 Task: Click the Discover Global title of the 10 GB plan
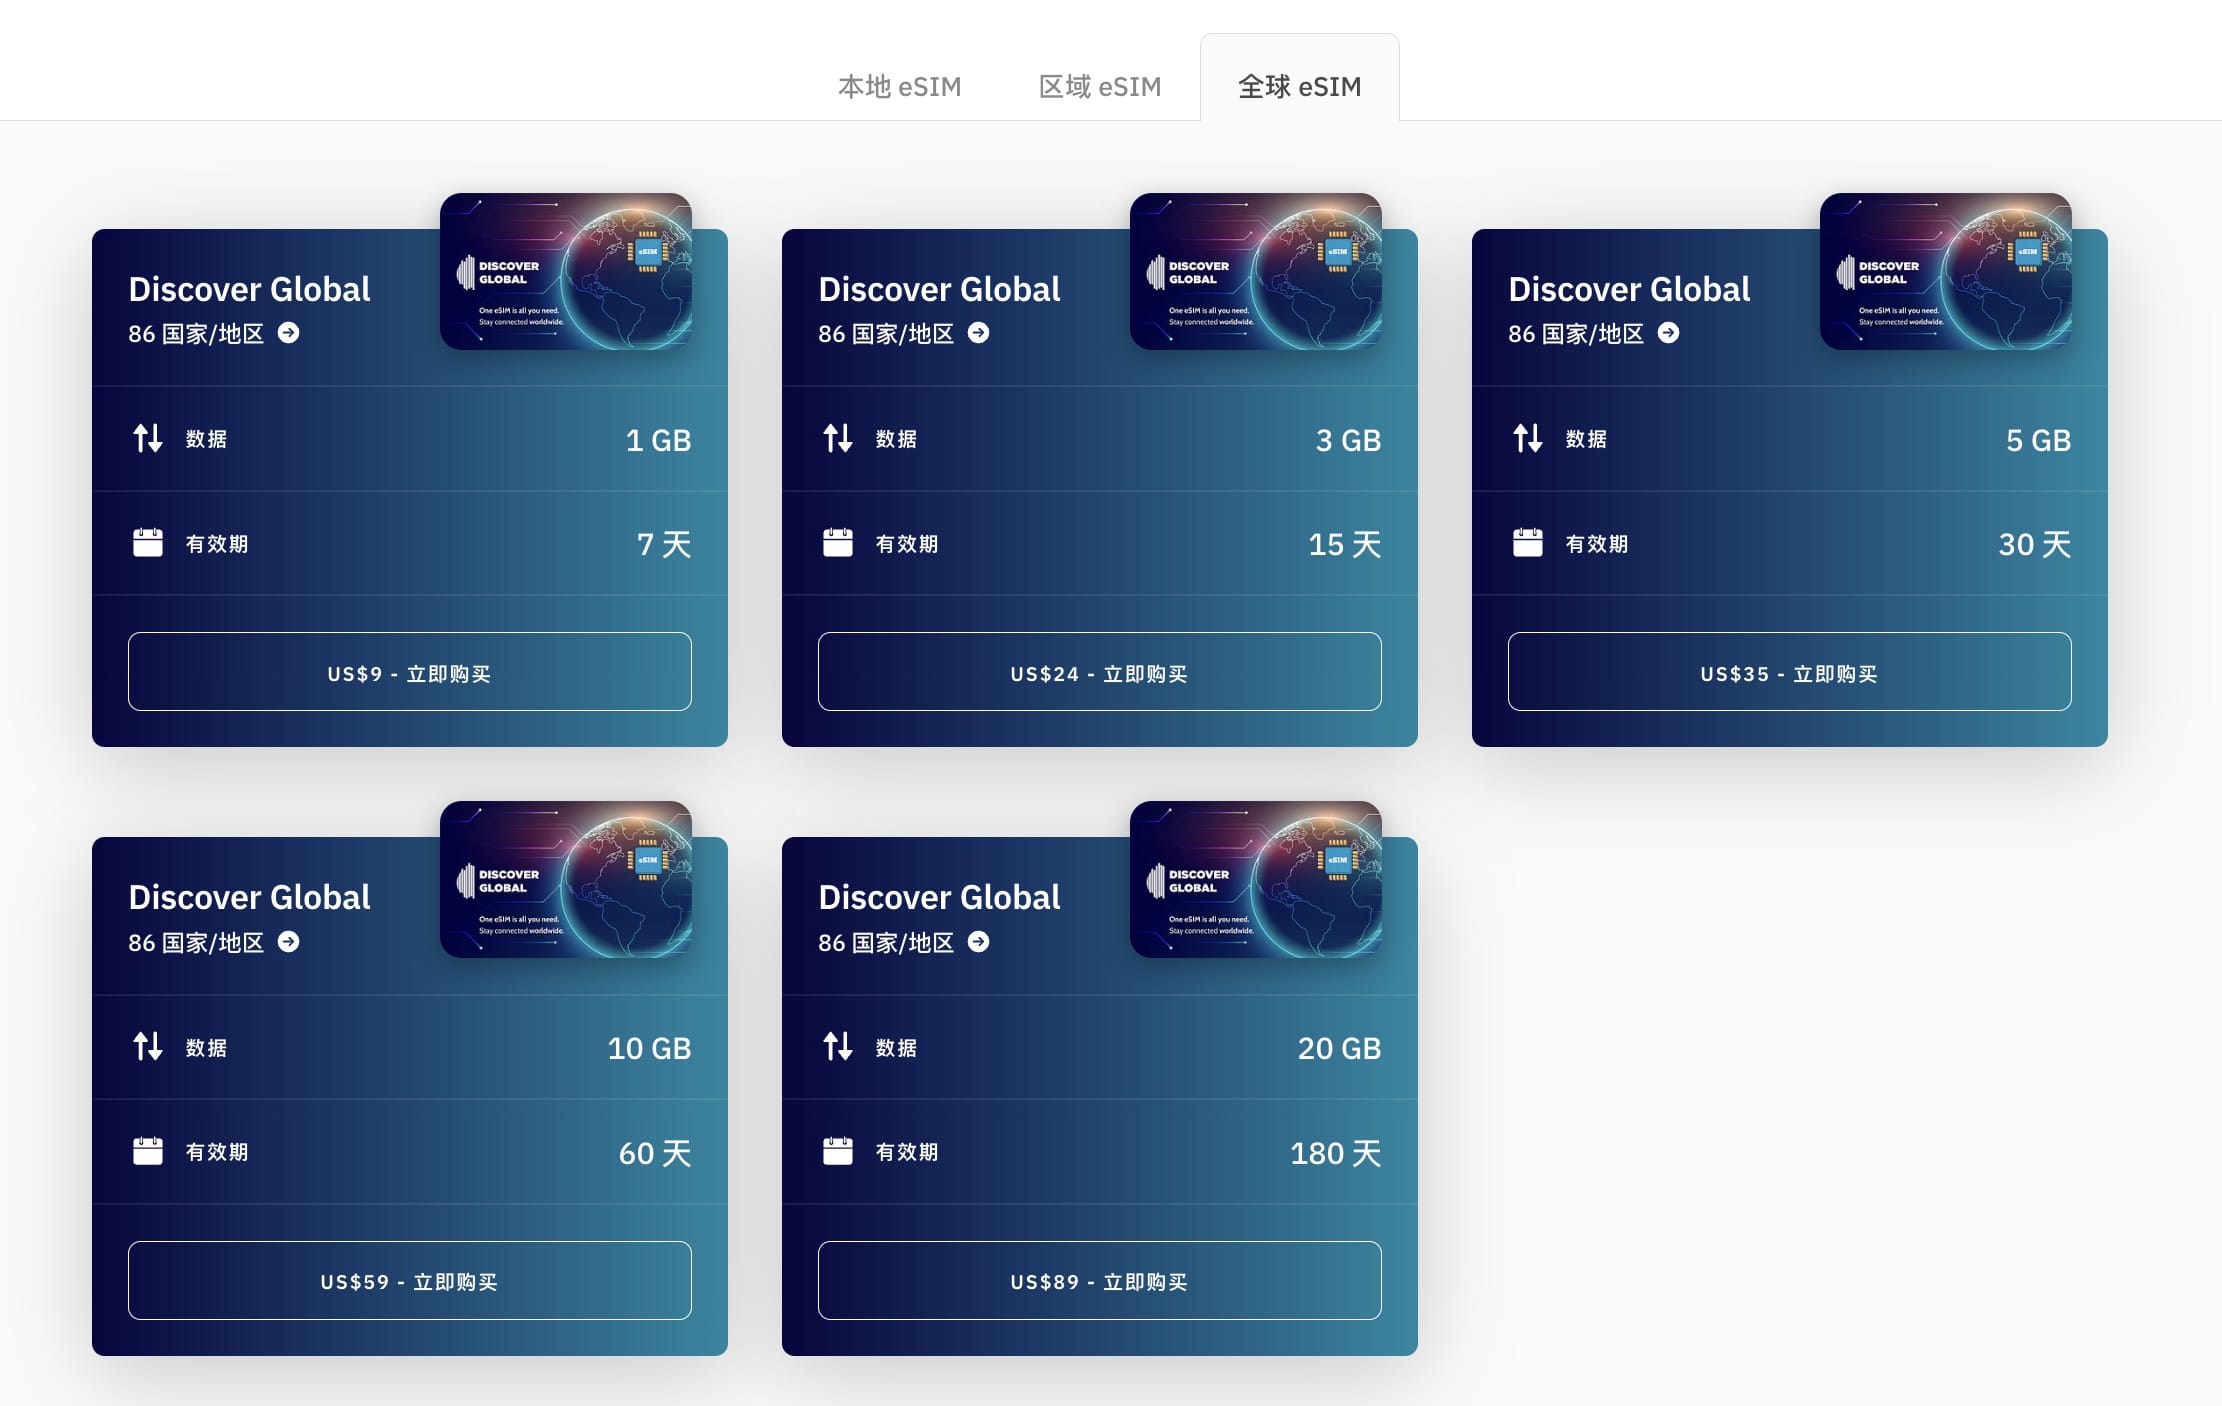point(249,897)
